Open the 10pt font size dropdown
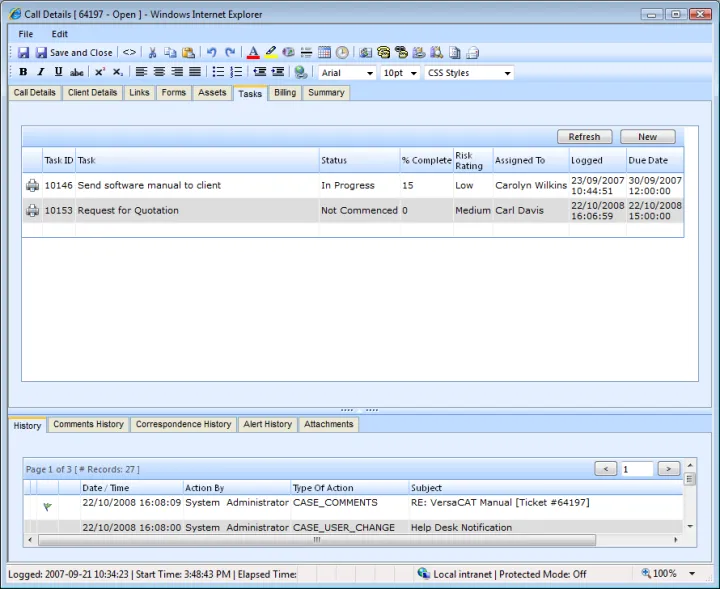Image resolution: width=720 pixels, height=589 pixels. [399, 73]
